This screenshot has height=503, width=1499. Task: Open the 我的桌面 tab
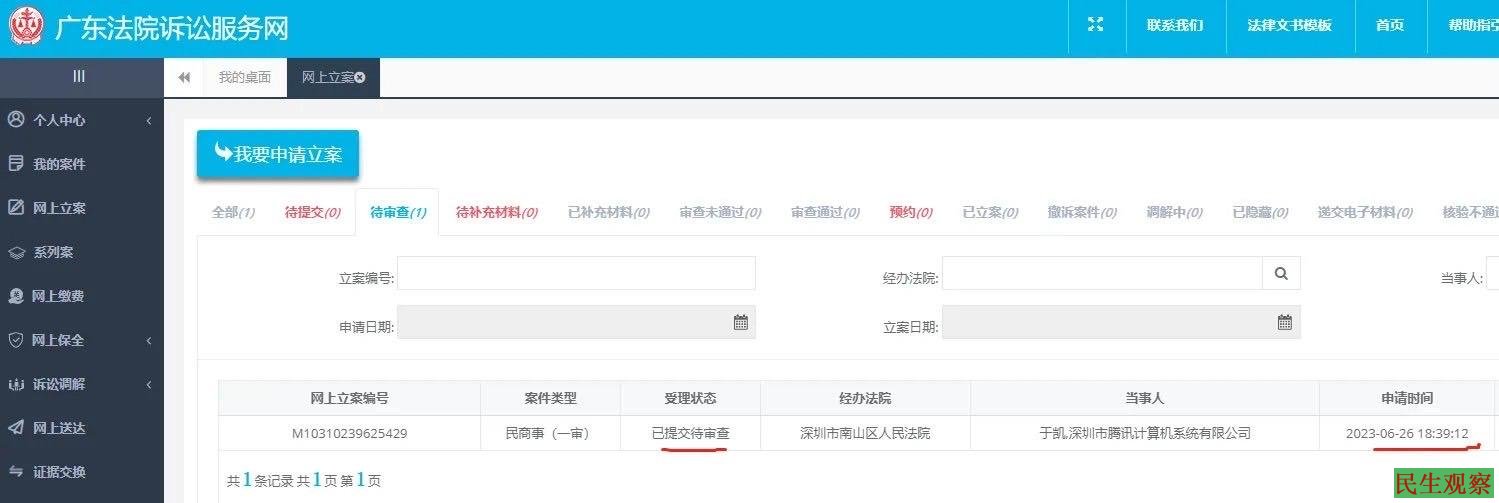tap(244, 78)
